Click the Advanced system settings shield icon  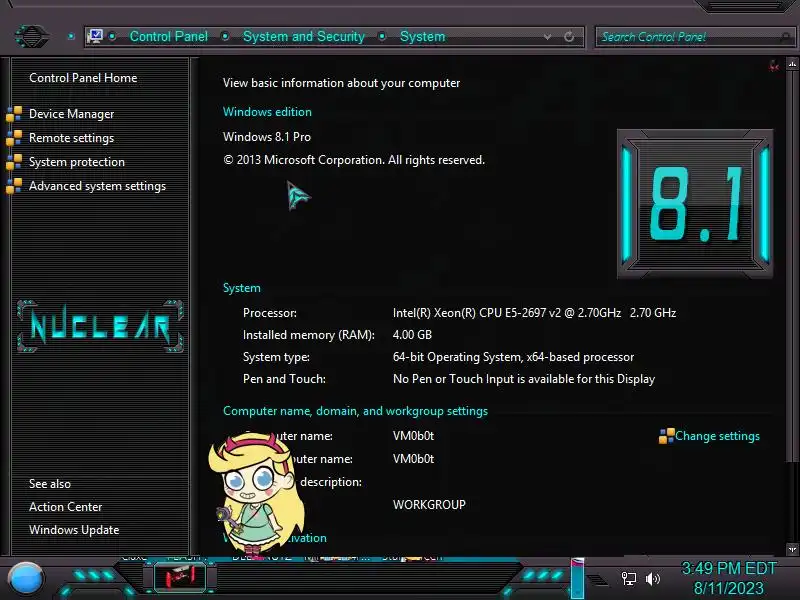tap(14, 186)
